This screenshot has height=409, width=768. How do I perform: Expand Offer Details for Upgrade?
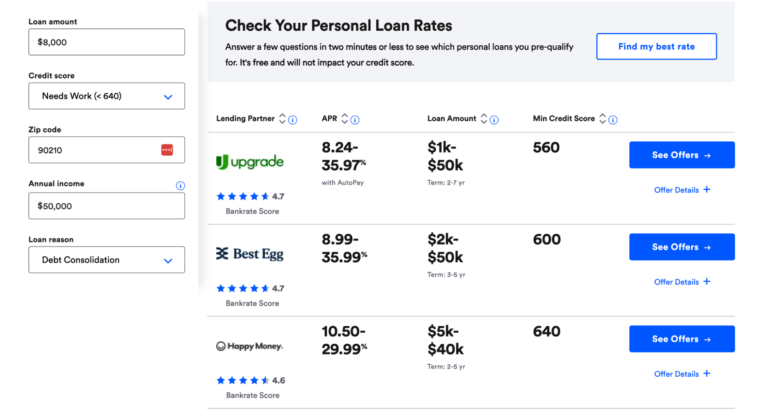pos(682,190)
